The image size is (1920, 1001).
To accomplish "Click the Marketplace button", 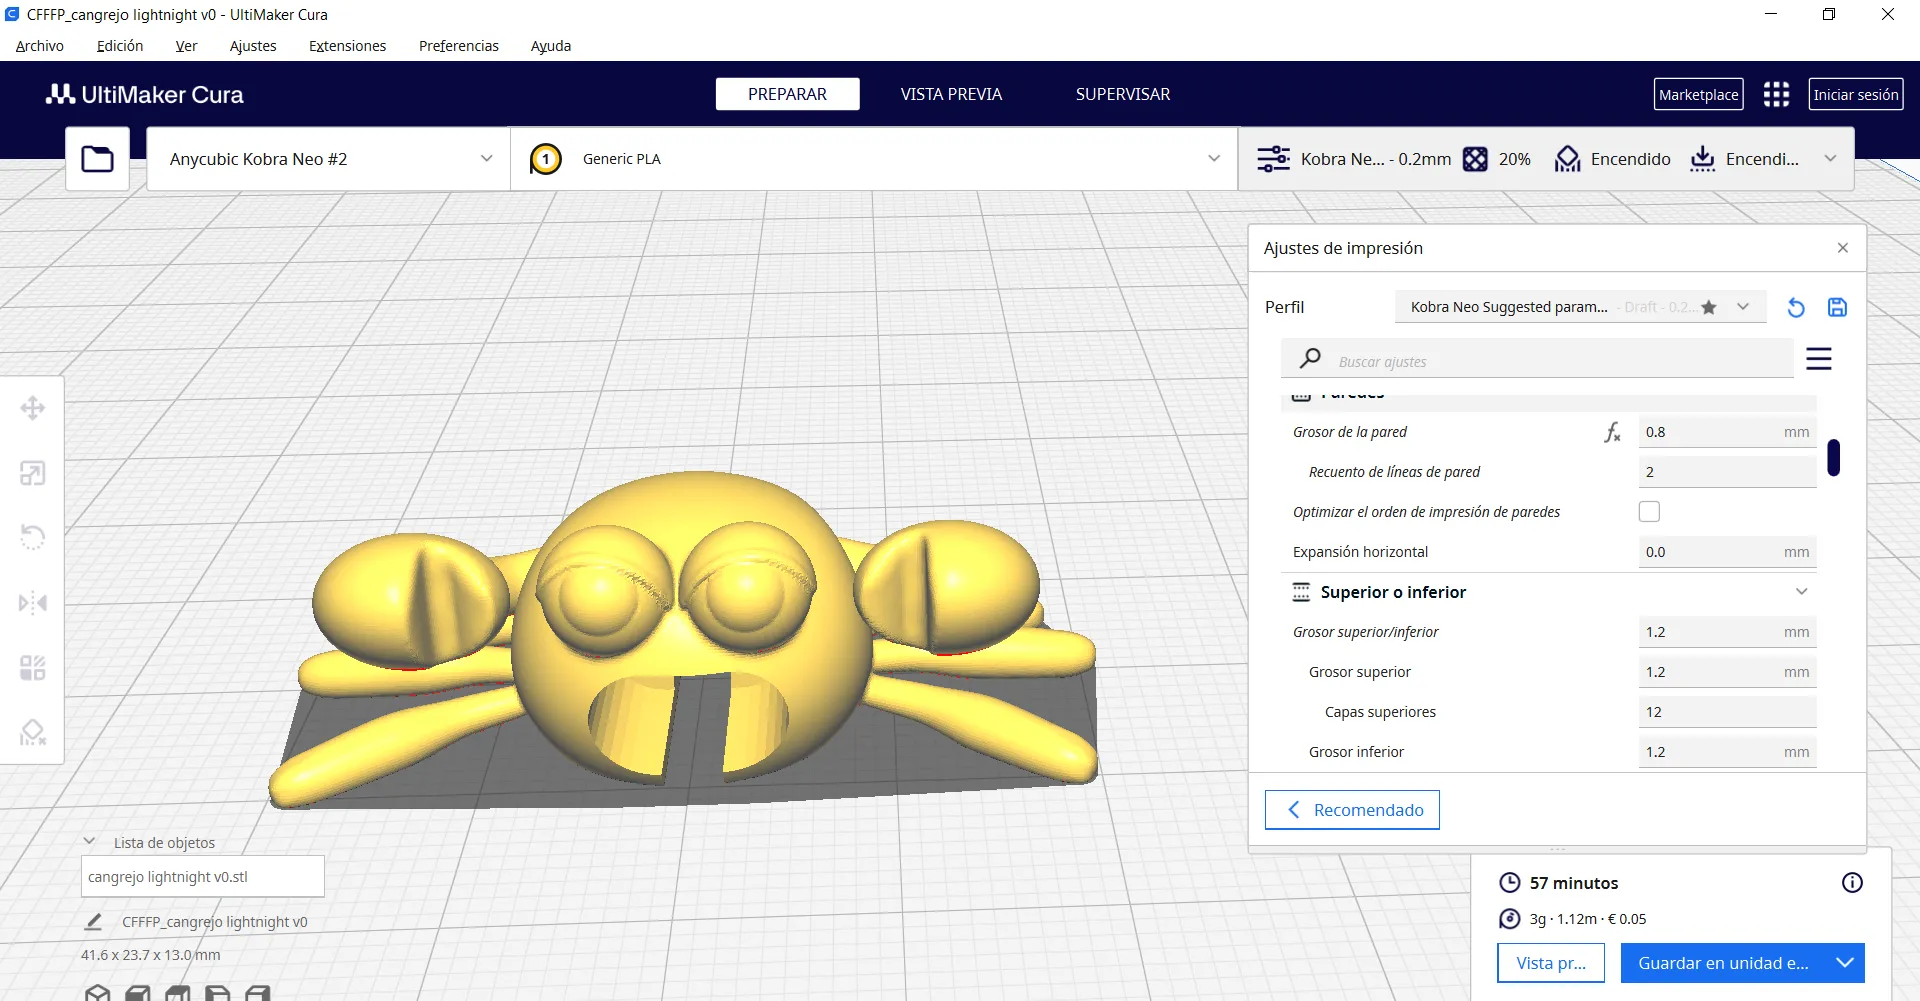I will click(1698, 95).
